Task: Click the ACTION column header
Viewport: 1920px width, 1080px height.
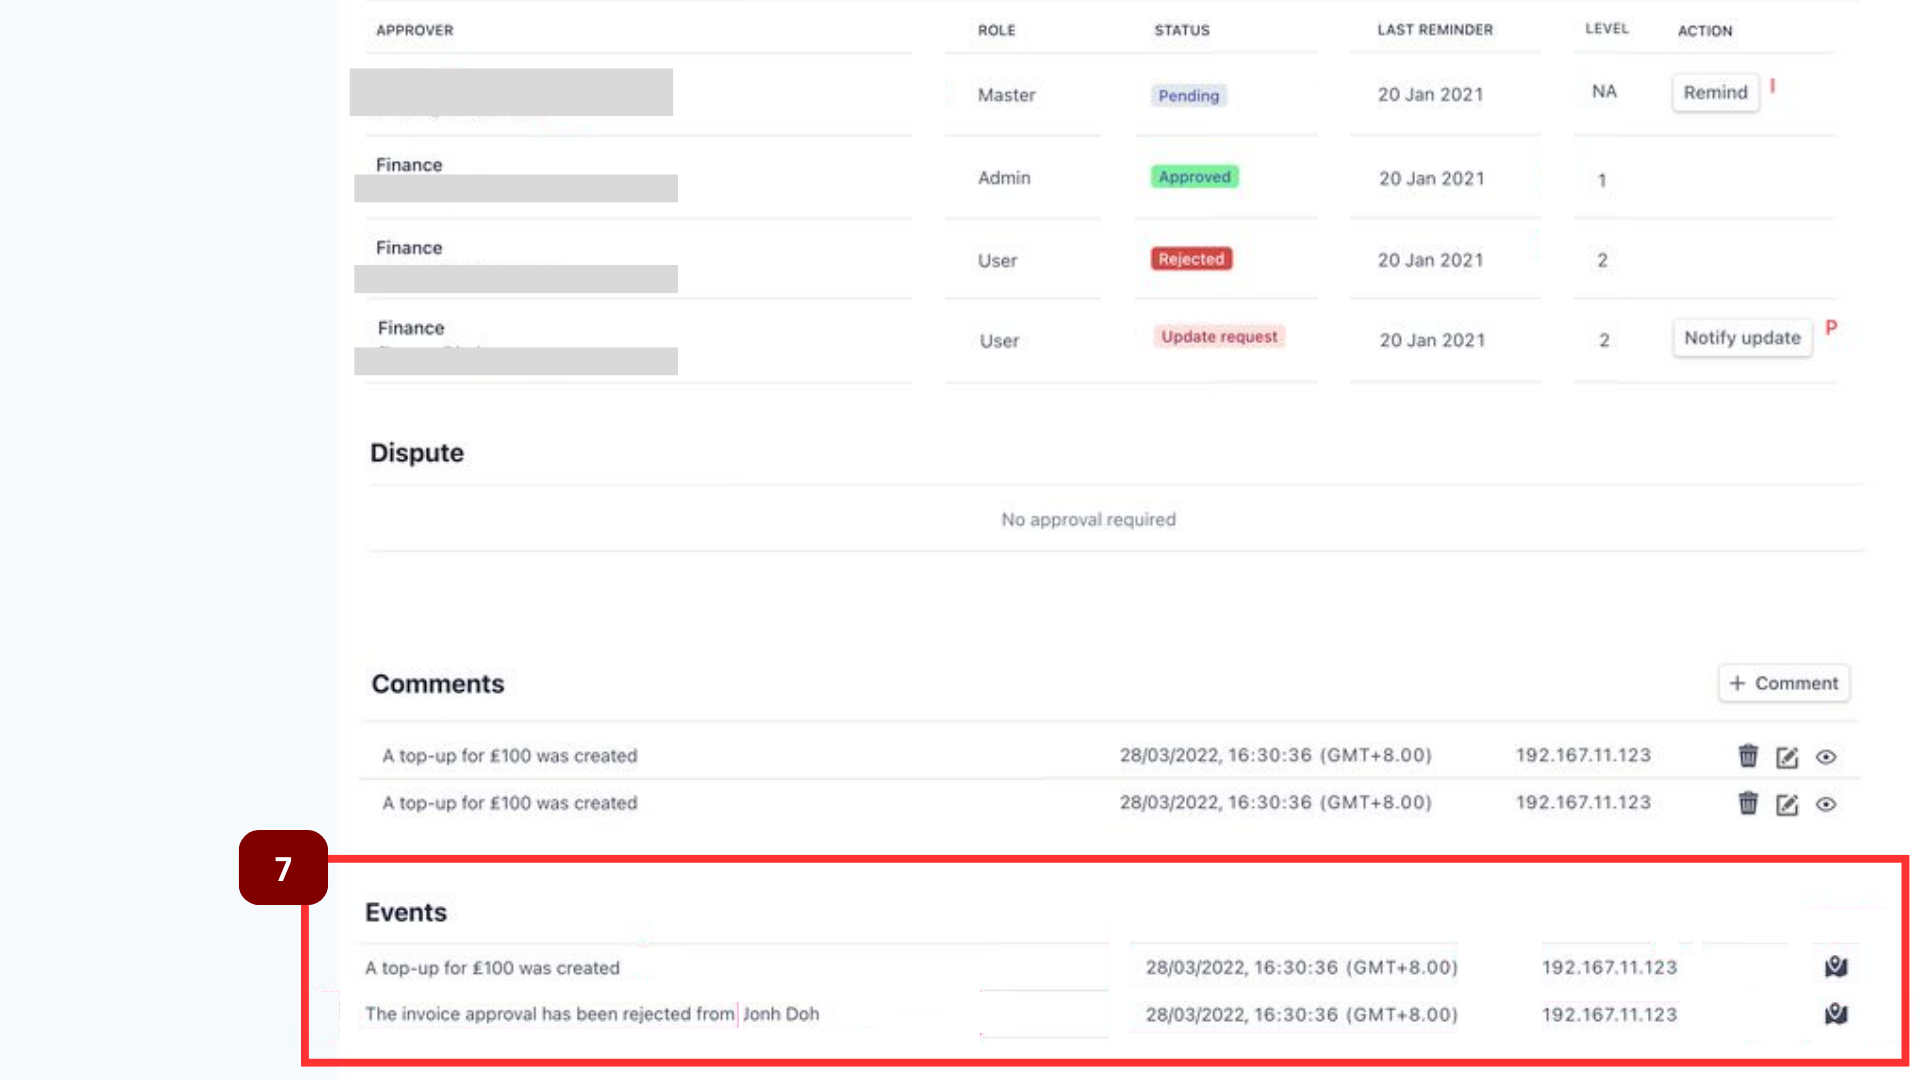Action: (x=1704, y=31)
